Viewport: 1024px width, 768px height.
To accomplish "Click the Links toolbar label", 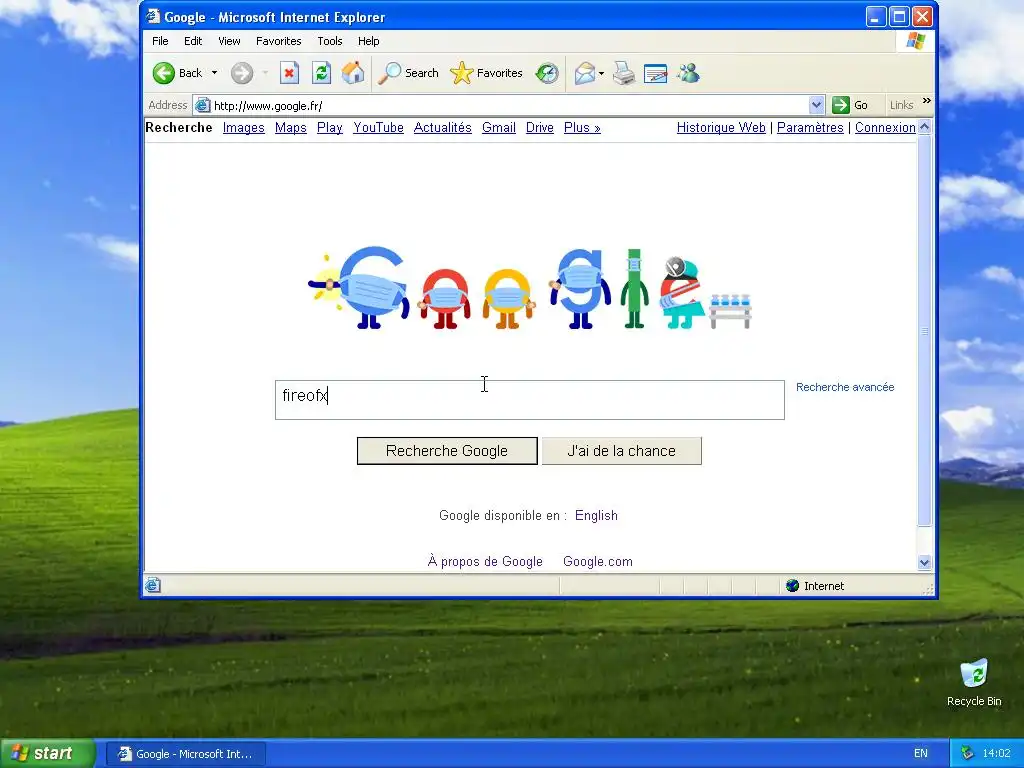I will [901, 105].
